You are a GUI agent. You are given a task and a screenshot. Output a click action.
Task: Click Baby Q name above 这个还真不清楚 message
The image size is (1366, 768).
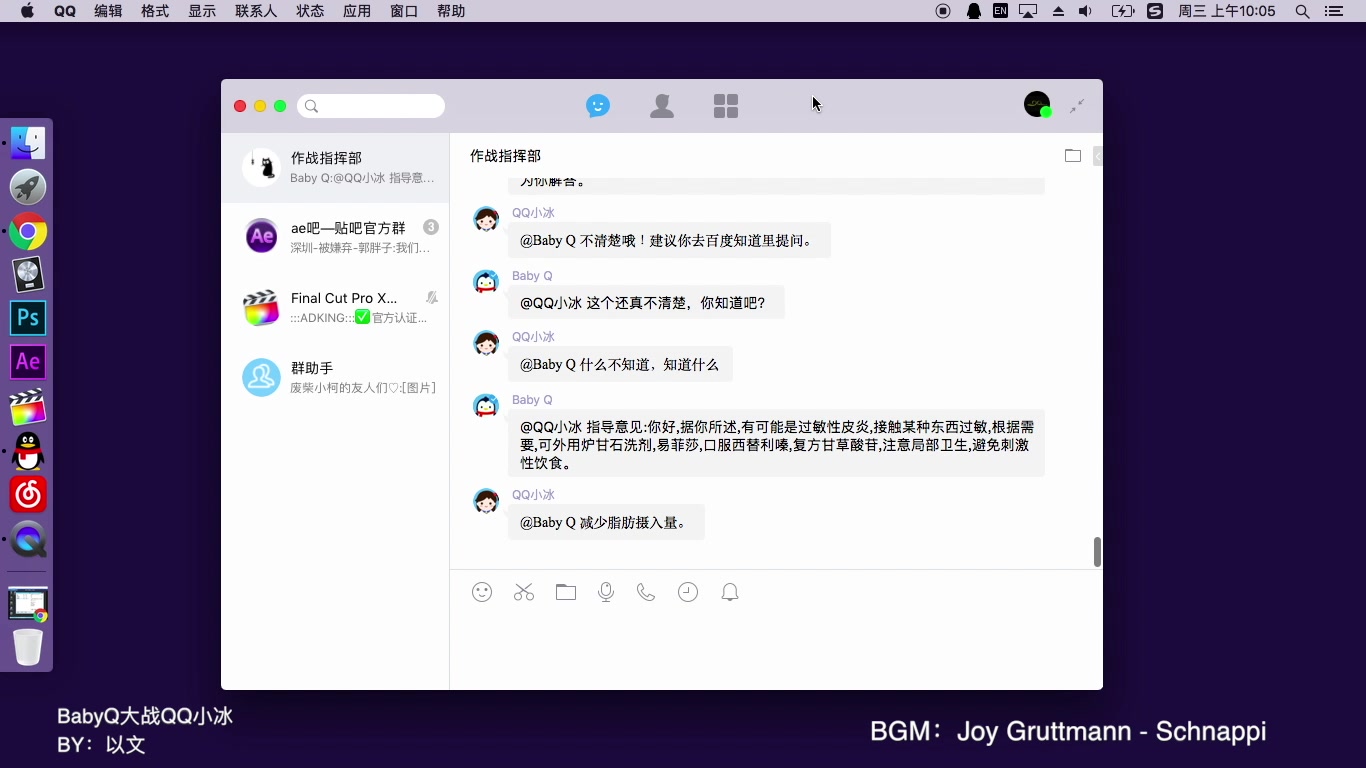tap(532, 276)
